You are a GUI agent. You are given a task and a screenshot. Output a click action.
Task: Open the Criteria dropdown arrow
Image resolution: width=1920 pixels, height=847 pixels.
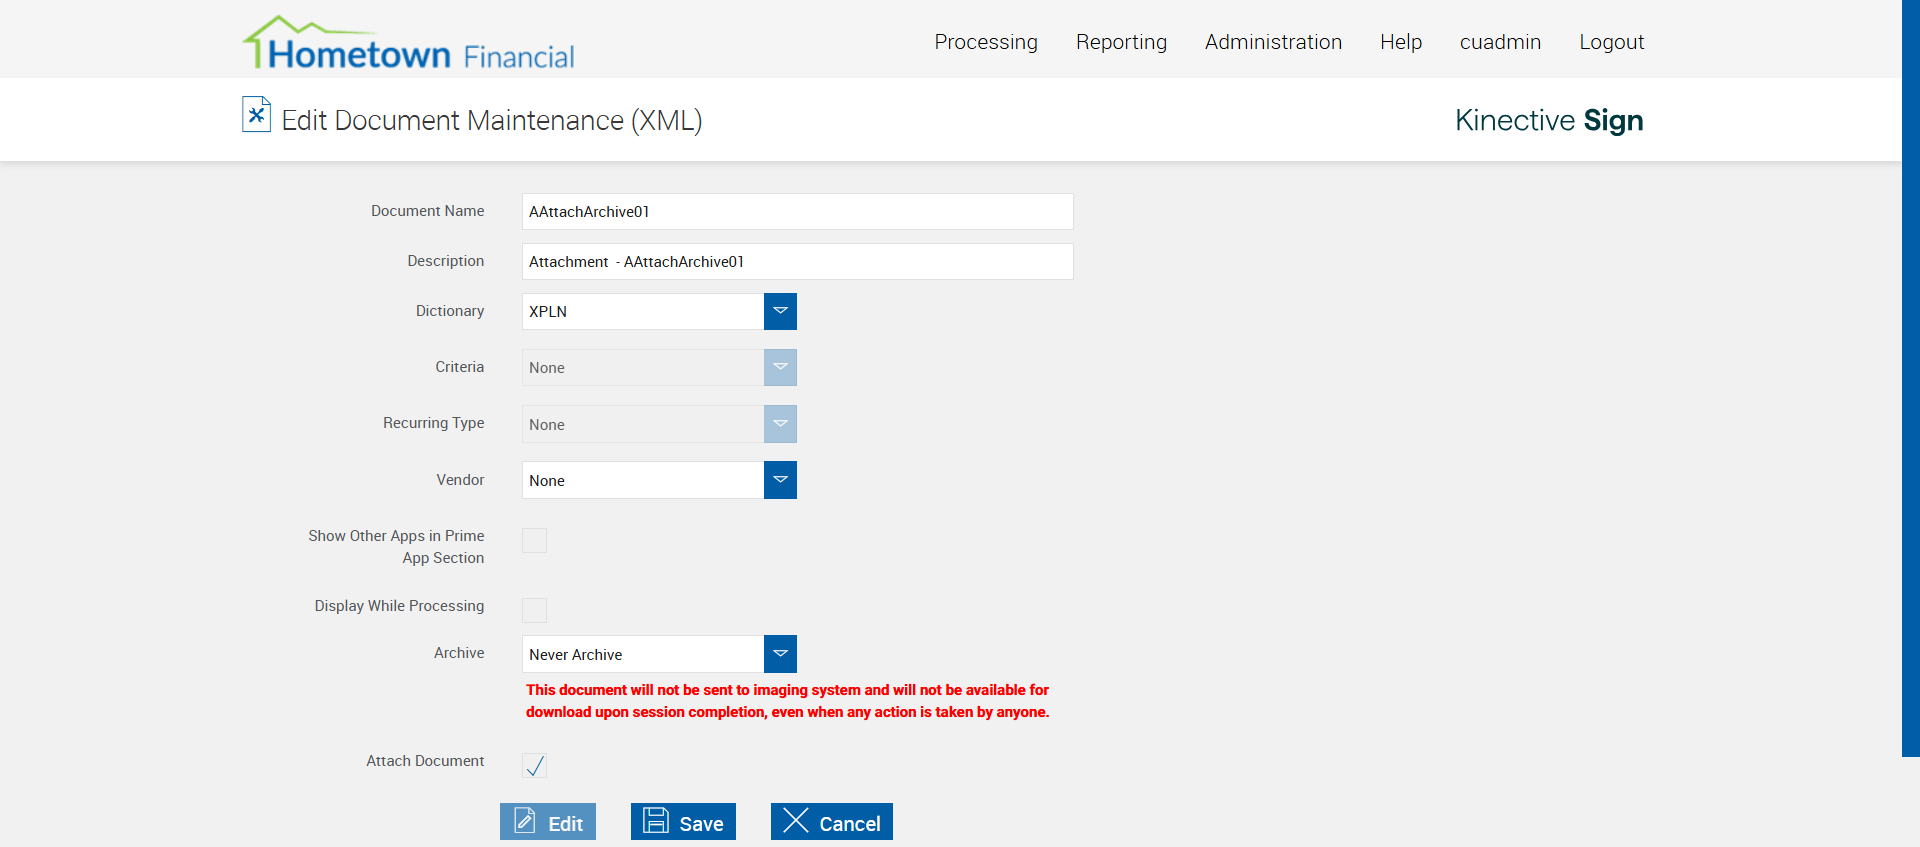click(780, 368)
